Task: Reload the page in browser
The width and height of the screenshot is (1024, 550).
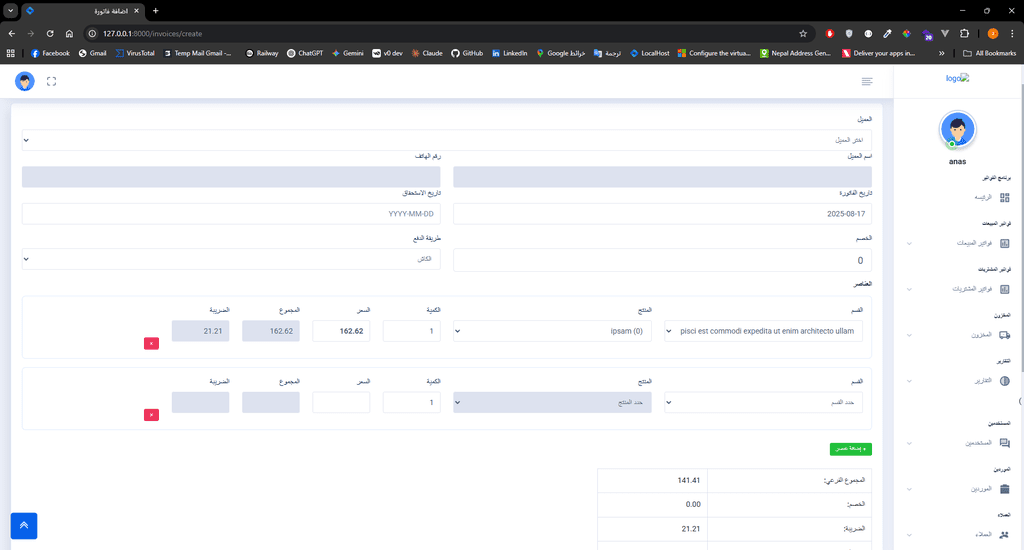Action: point(50,33)
